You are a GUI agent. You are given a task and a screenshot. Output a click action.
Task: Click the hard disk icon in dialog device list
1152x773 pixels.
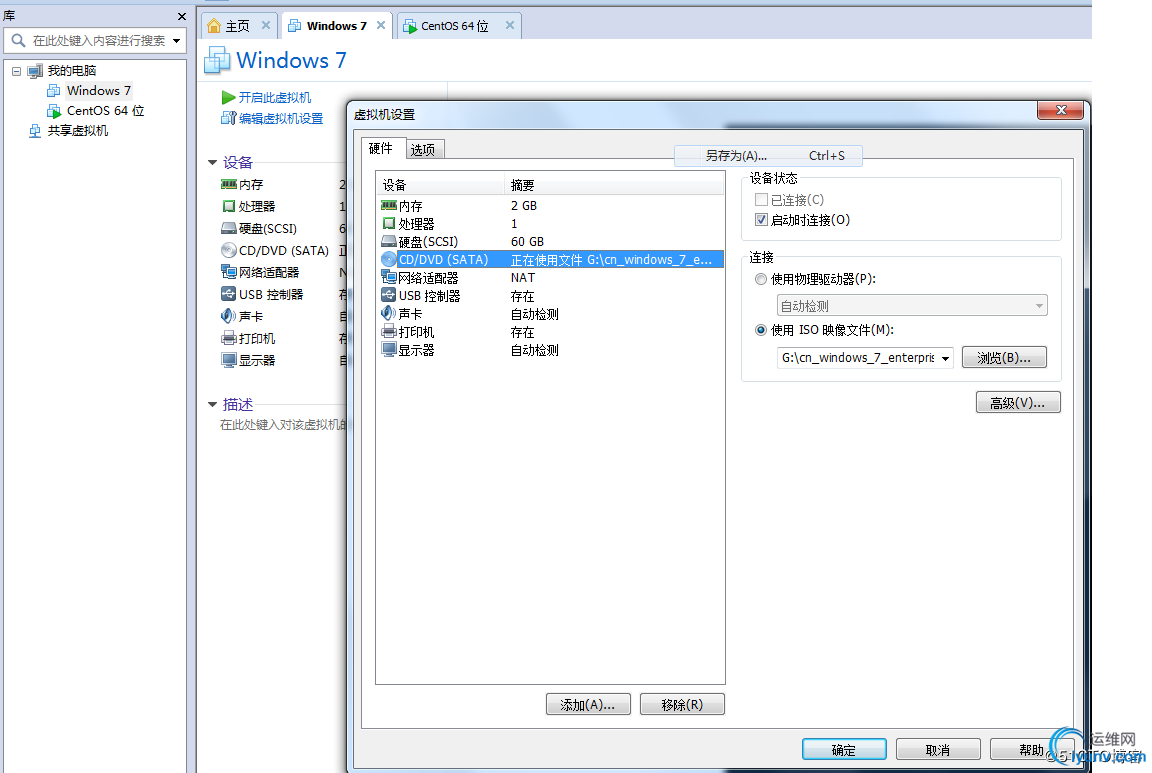tap(389, 241)
